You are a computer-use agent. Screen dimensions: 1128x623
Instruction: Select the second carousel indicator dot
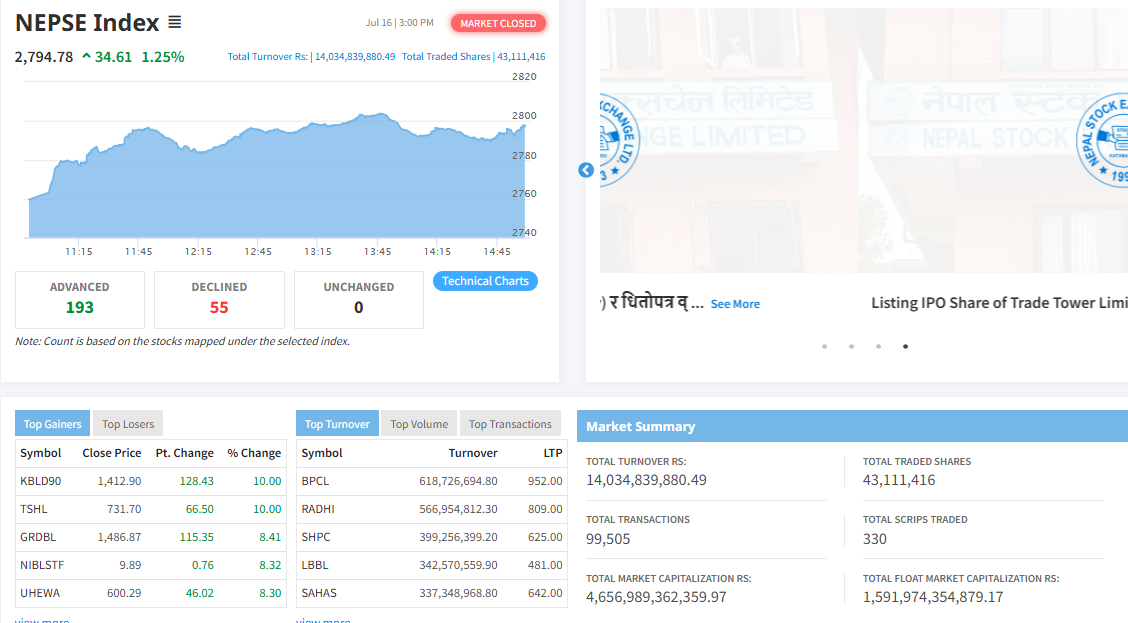851,346
